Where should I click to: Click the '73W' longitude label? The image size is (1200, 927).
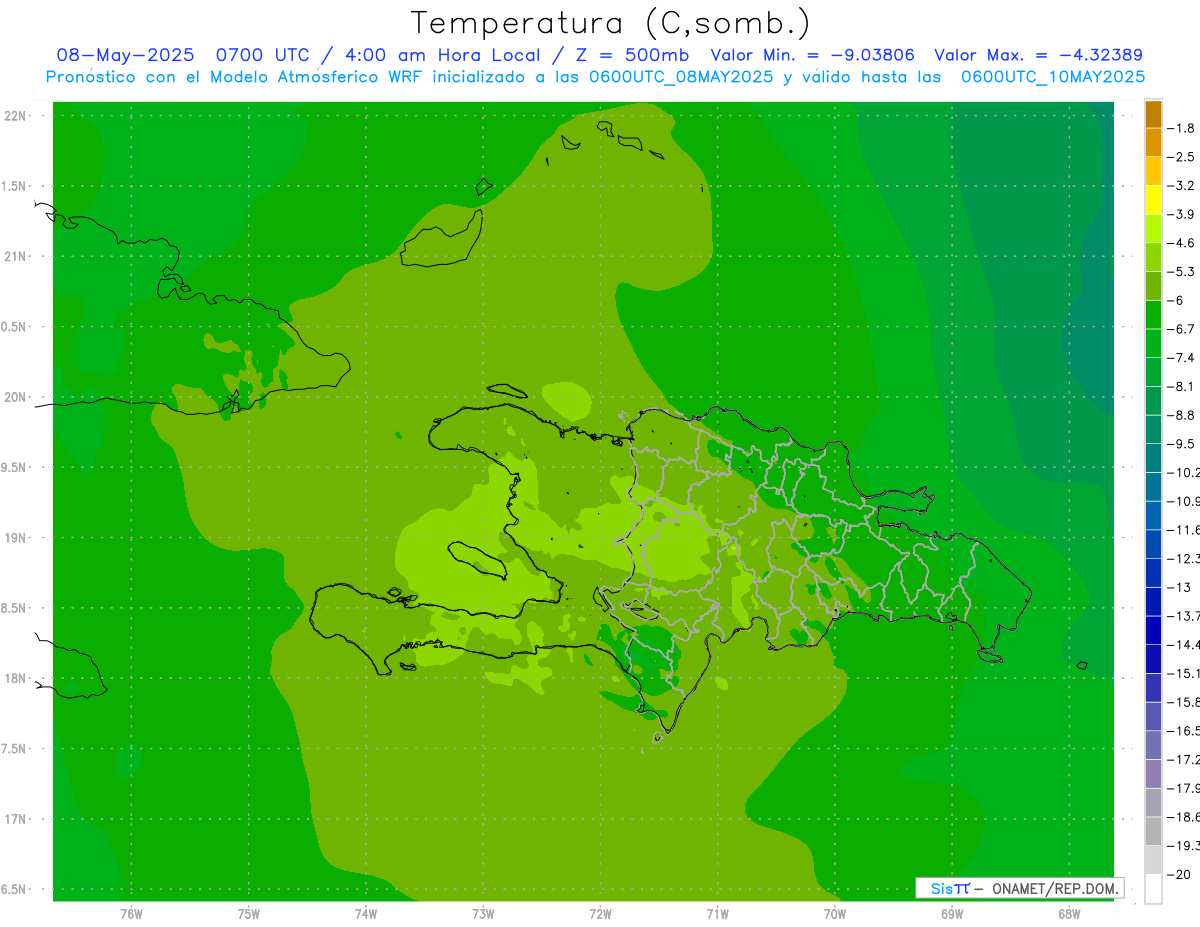483,914
